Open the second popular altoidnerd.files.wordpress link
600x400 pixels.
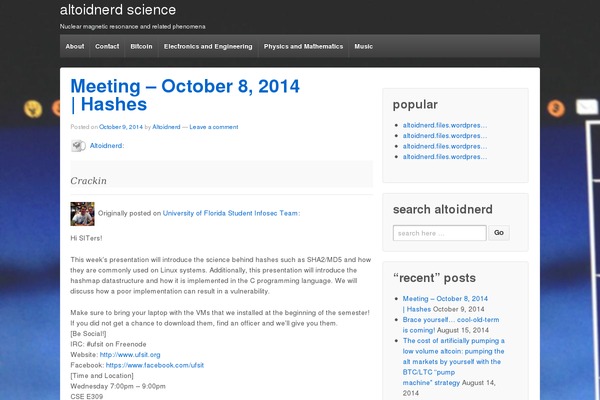pyautogui.click(x=445, y=136)
